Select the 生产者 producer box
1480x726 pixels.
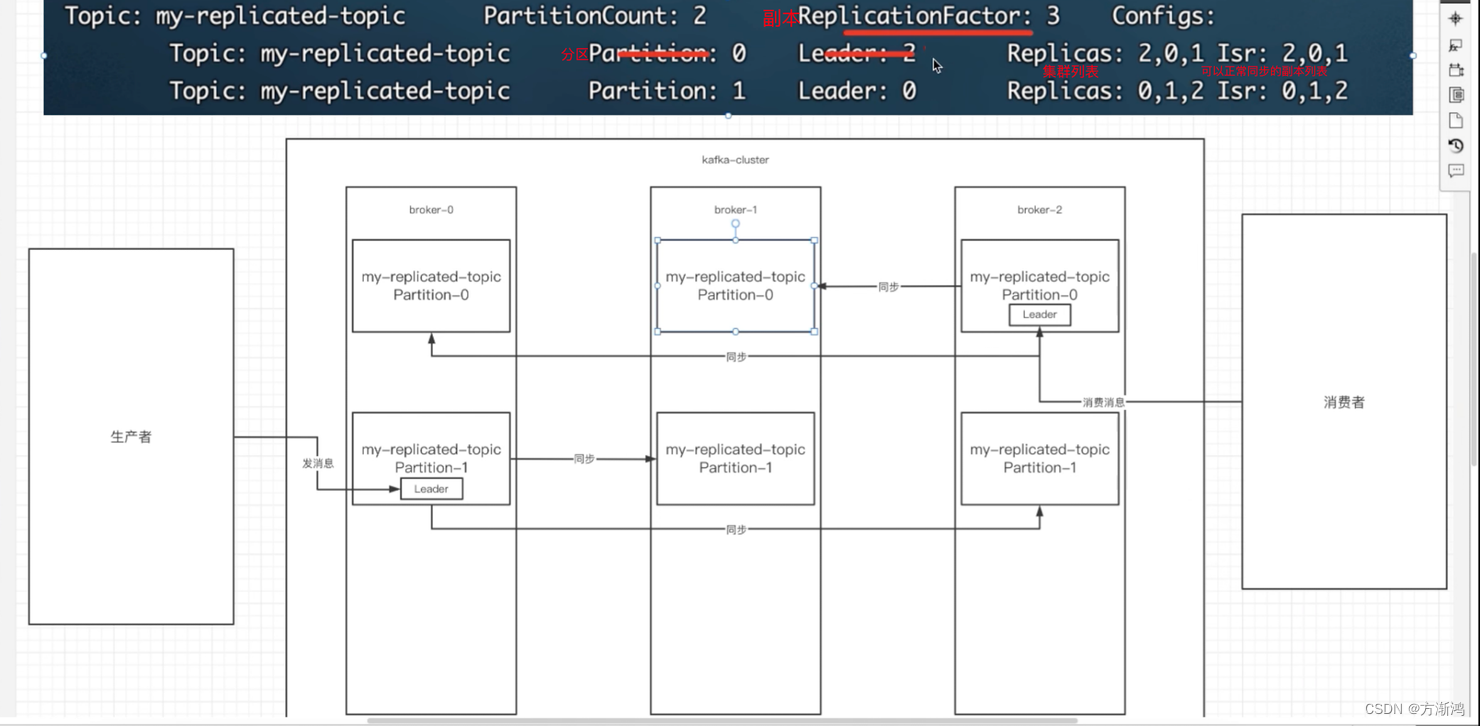pyautogui.click(x=131, y=437)
